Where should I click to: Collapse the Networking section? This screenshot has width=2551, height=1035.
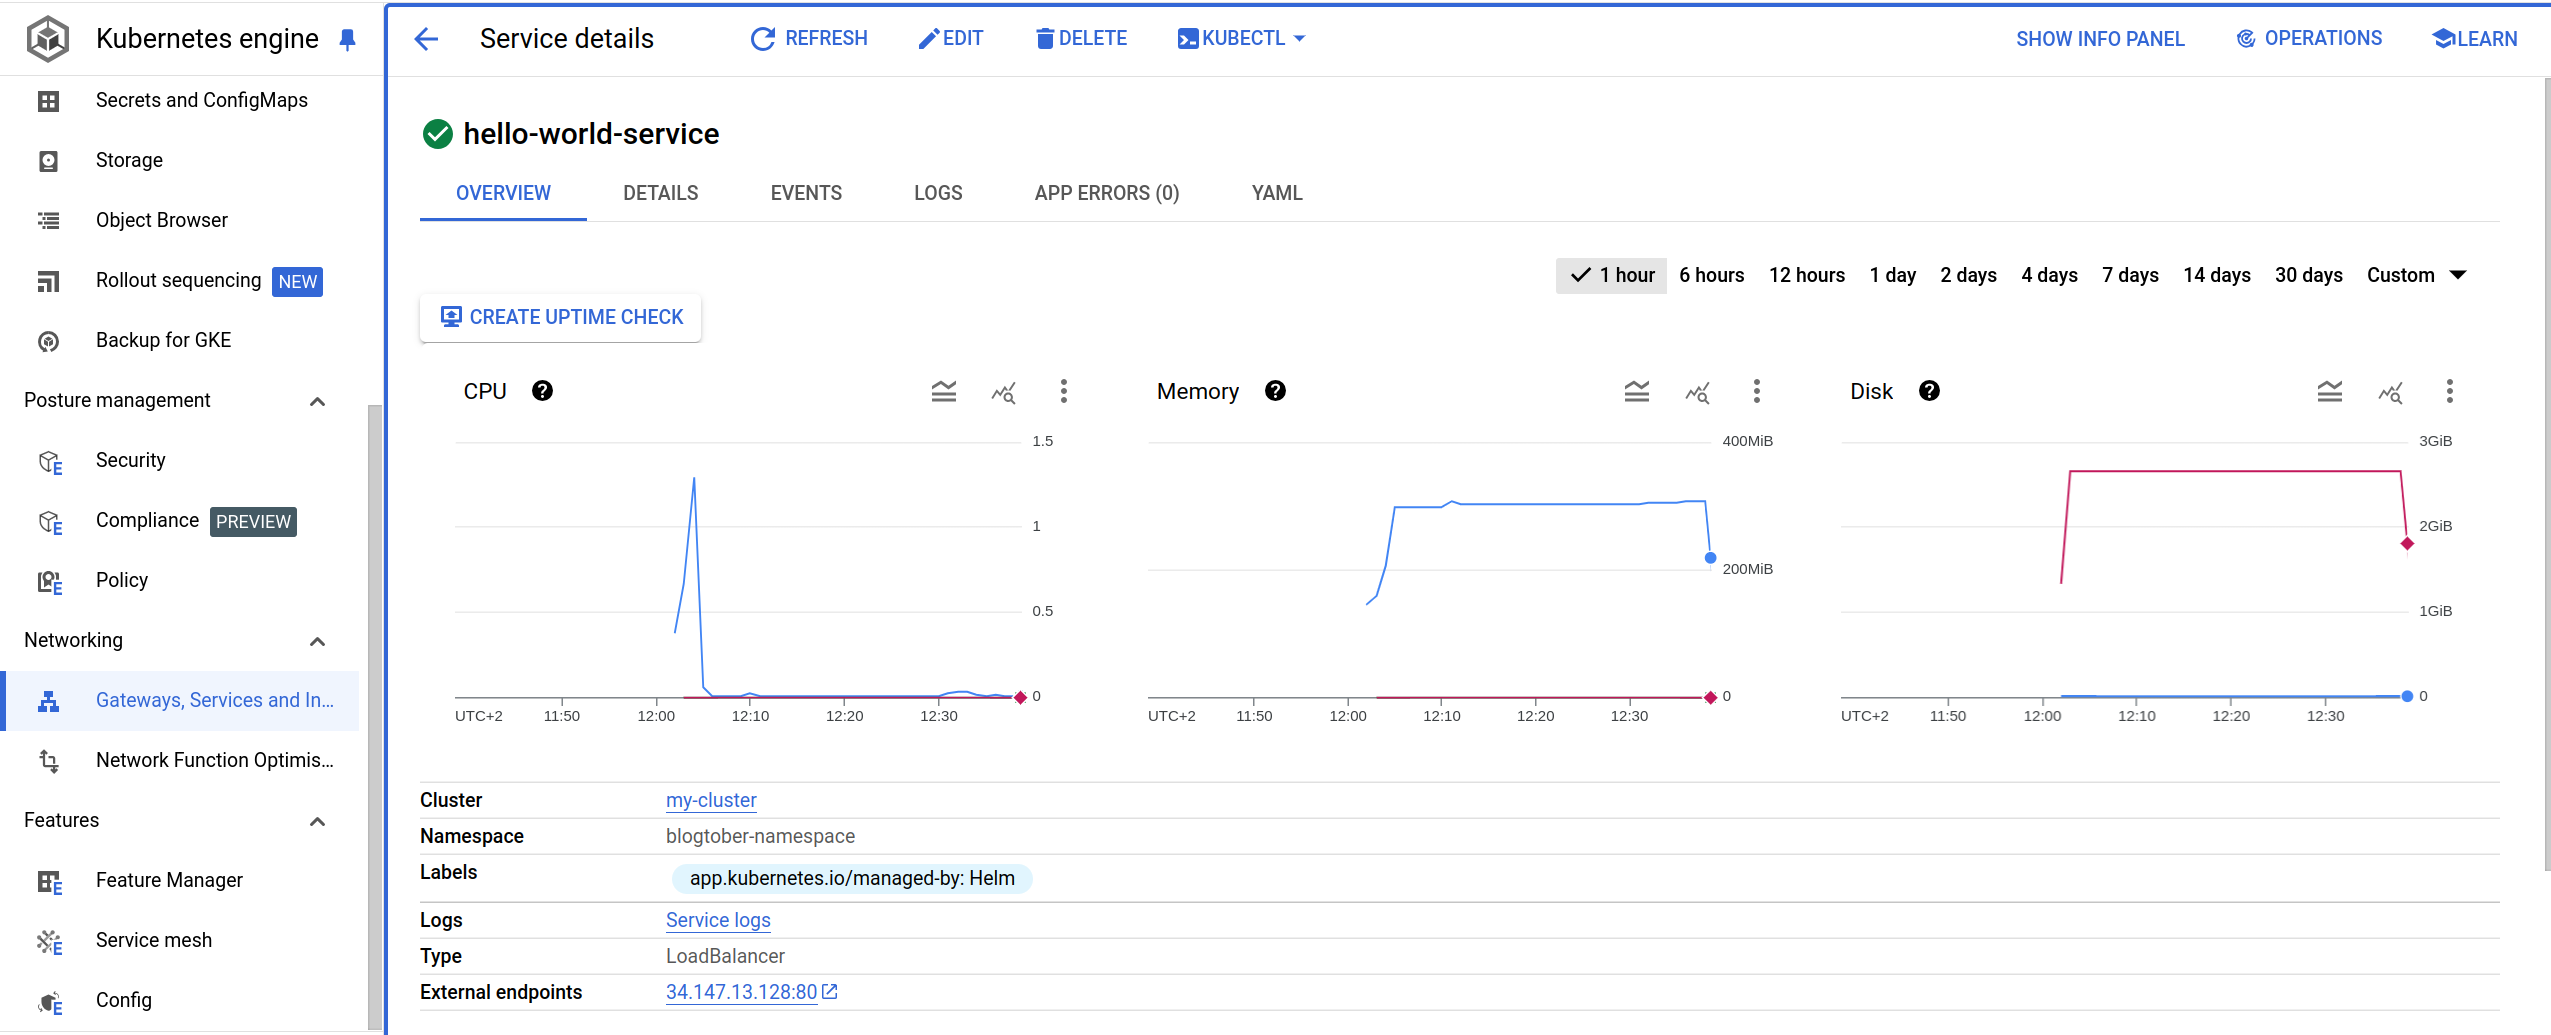pos(317,641)
